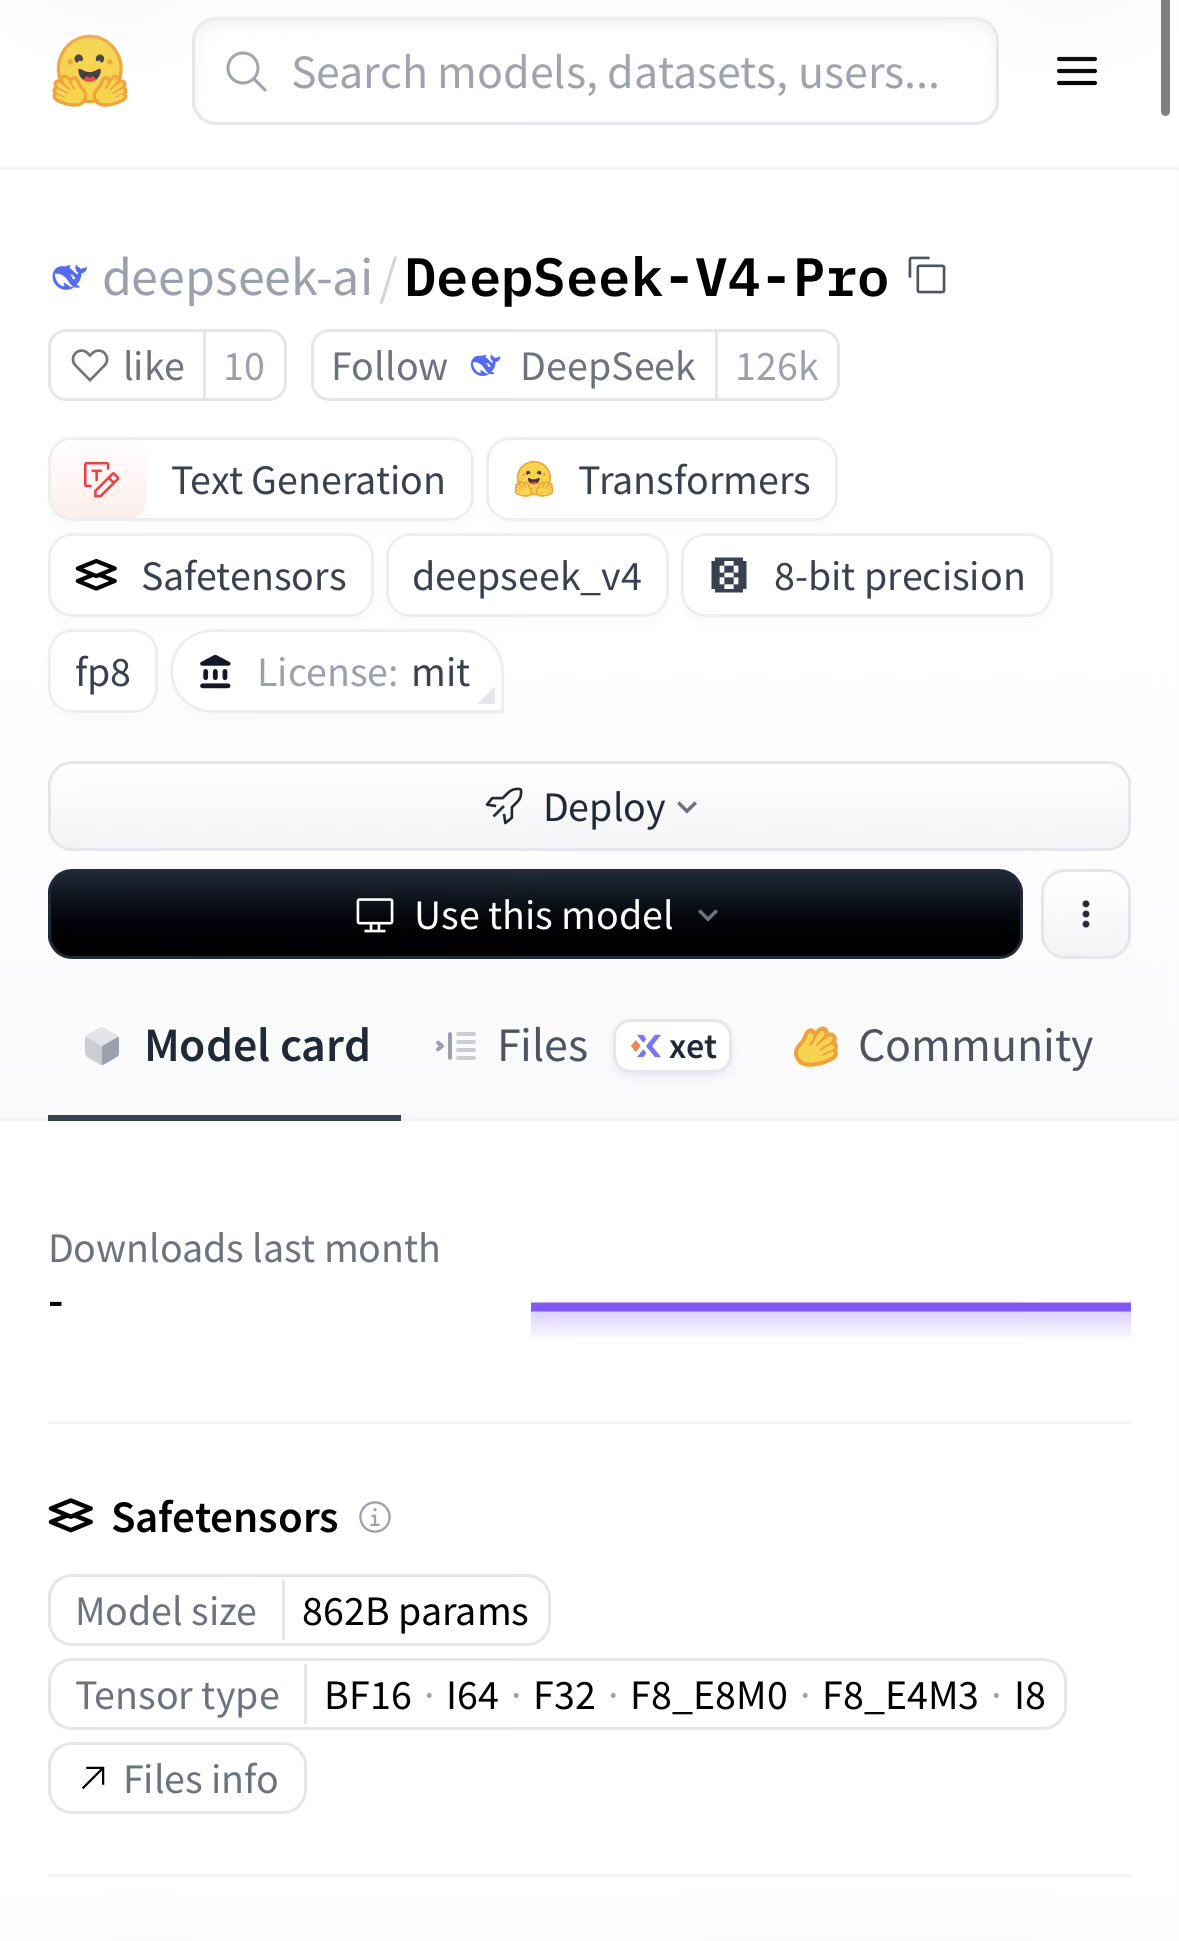Image resolution: width=1179 pixels, height=1941 pixels.
Task: Open the License: mit tag dropdown
Action: click(337, 672)
